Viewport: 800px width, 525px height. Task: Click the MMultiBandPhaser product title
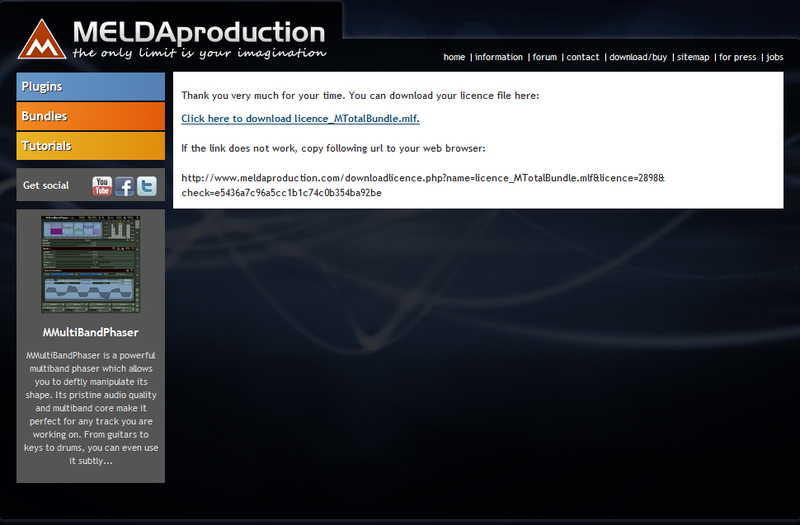pos(91,332)
